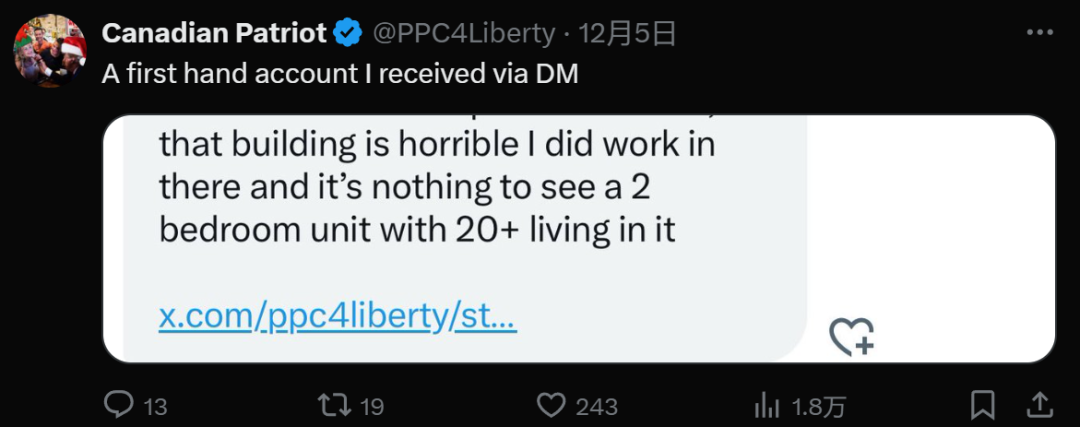This screenshot has height=427, width=1080.
Task: Open the Canadian Patriot profile avatar
Action: [x=50, y=50]
